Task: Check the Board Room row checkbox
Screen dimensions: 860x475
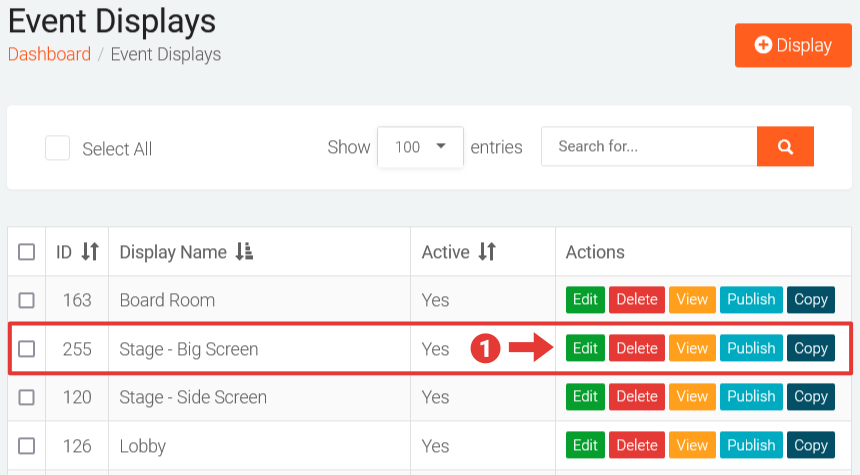Action: [27, 300]
